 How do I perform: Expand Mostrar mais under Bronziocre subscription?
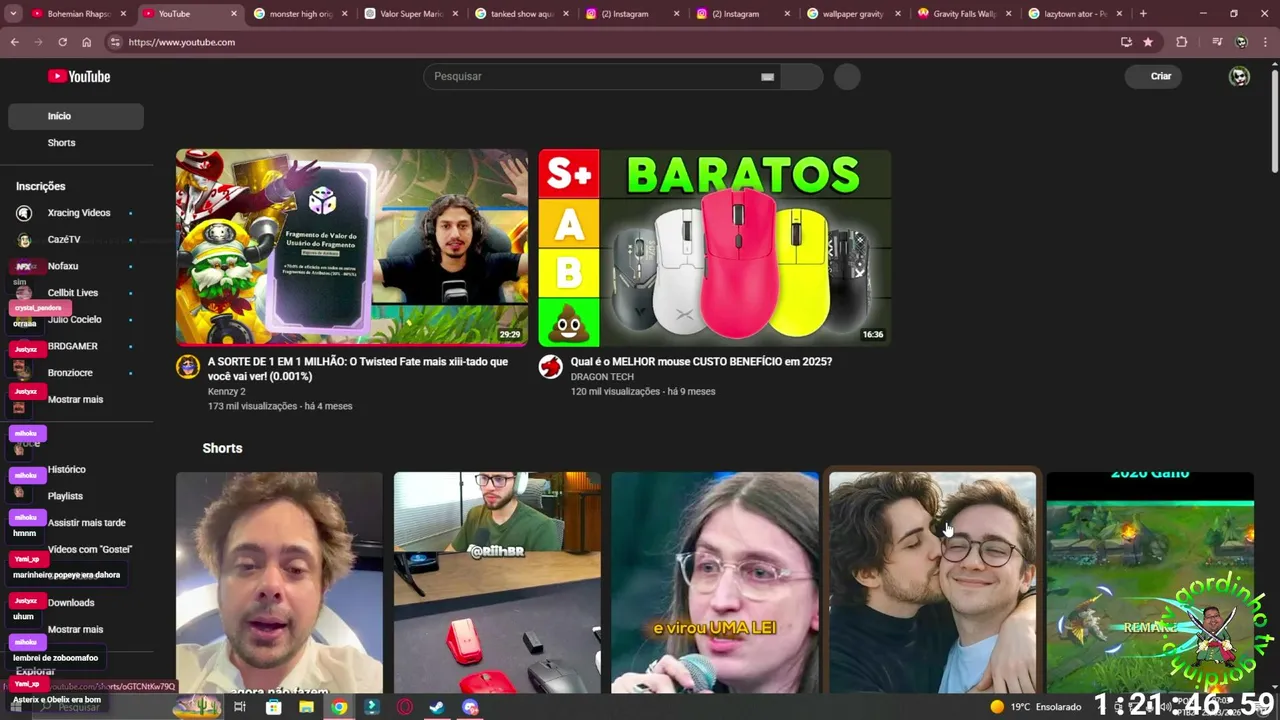75,399
